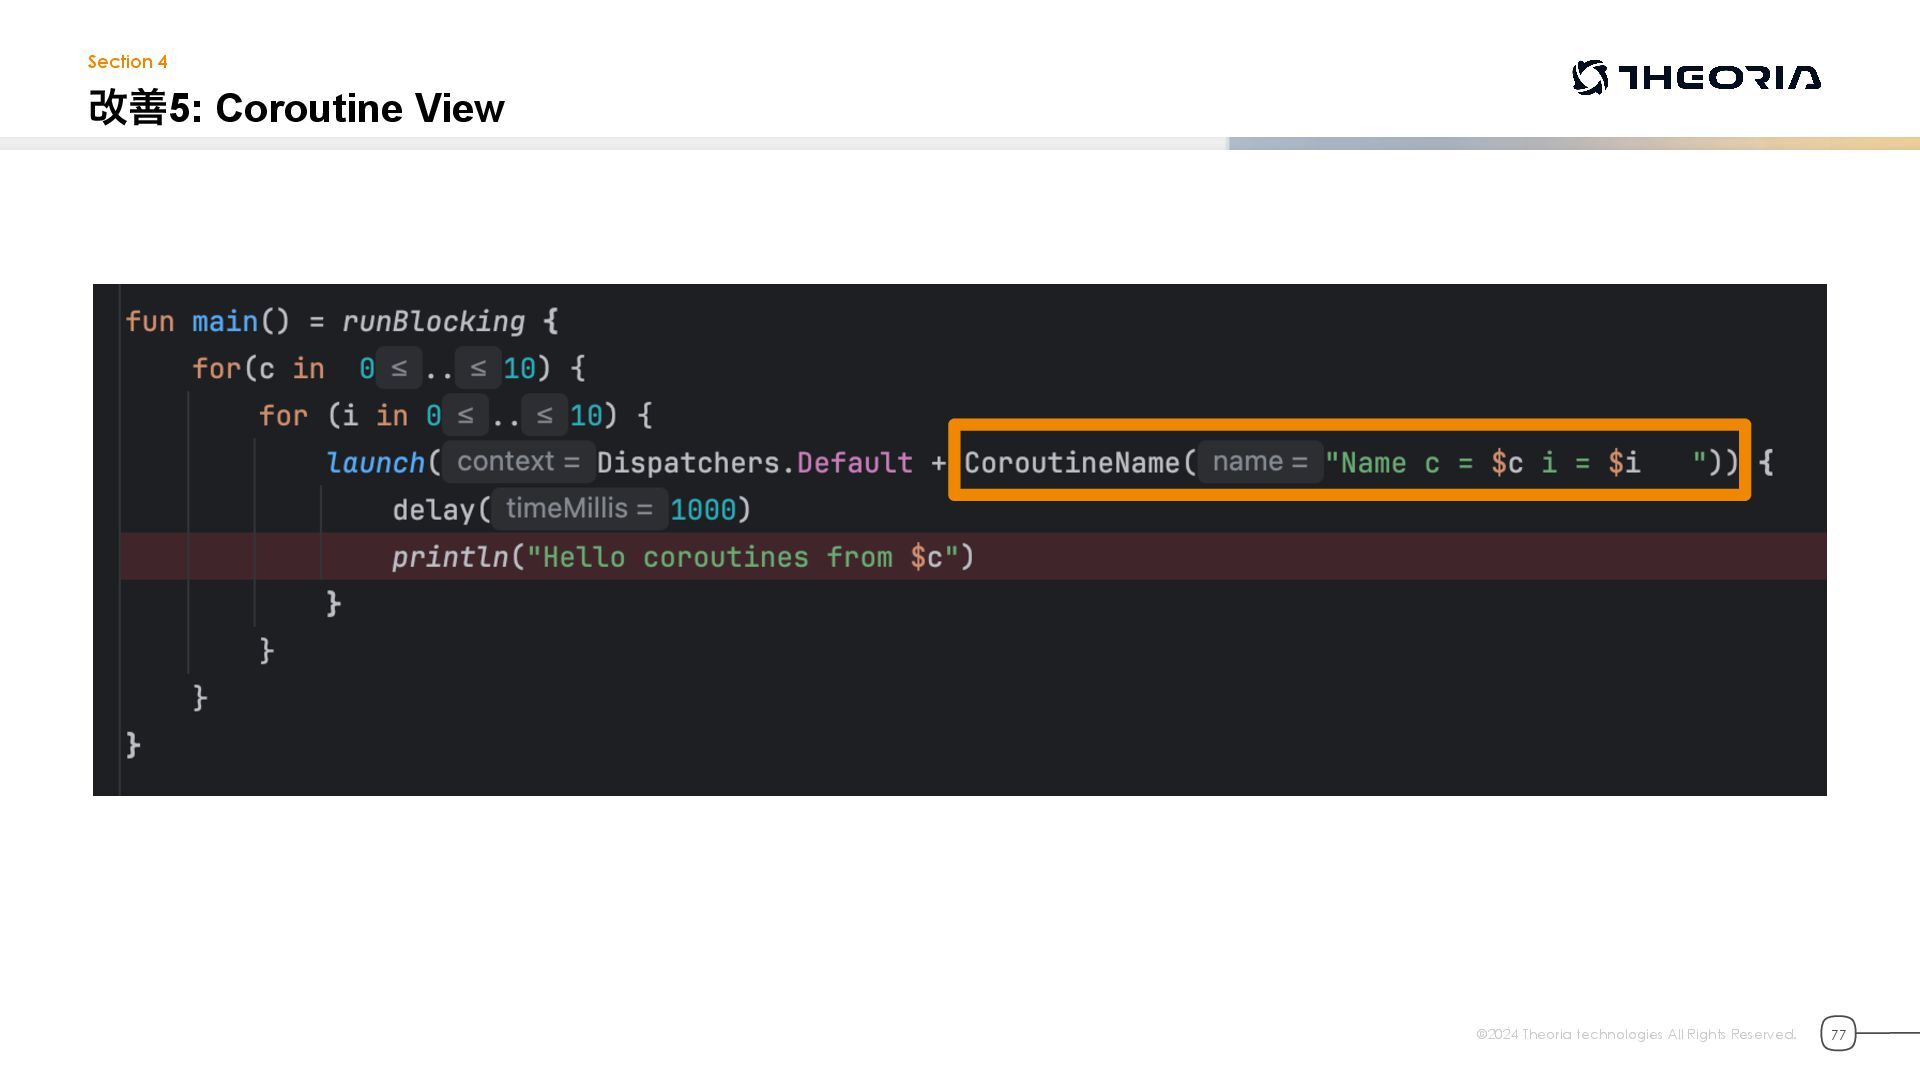The height and width of the screenshot is (1080, 1920).
Task: Click the 'delay(' call in the code
Action: [x=440, y=510]
